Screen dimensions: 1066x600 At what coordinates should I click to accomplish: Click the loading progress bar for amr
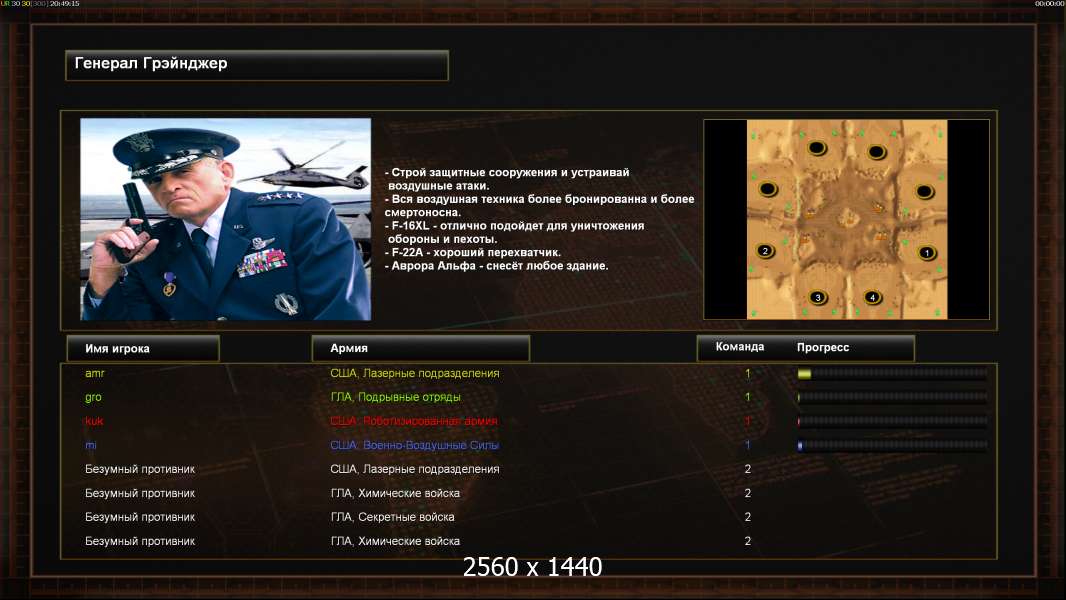pos(893,373)
